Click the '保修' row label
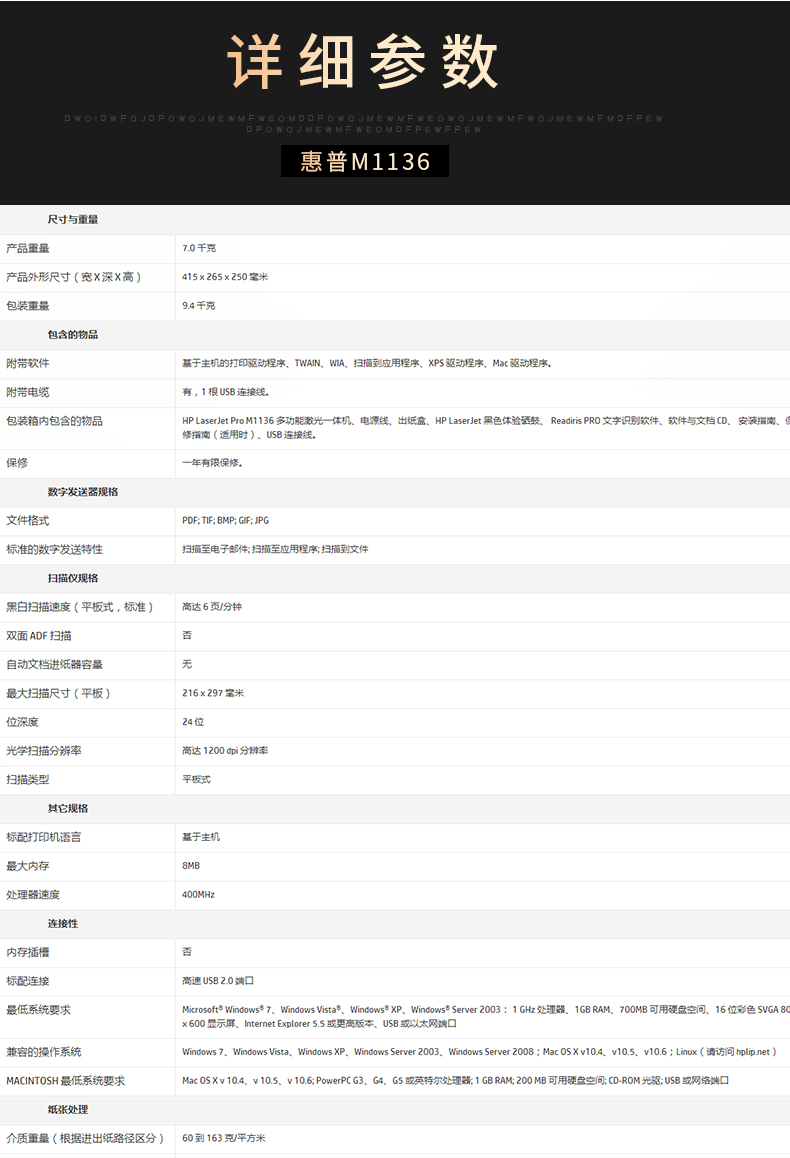 coord(17,463)
